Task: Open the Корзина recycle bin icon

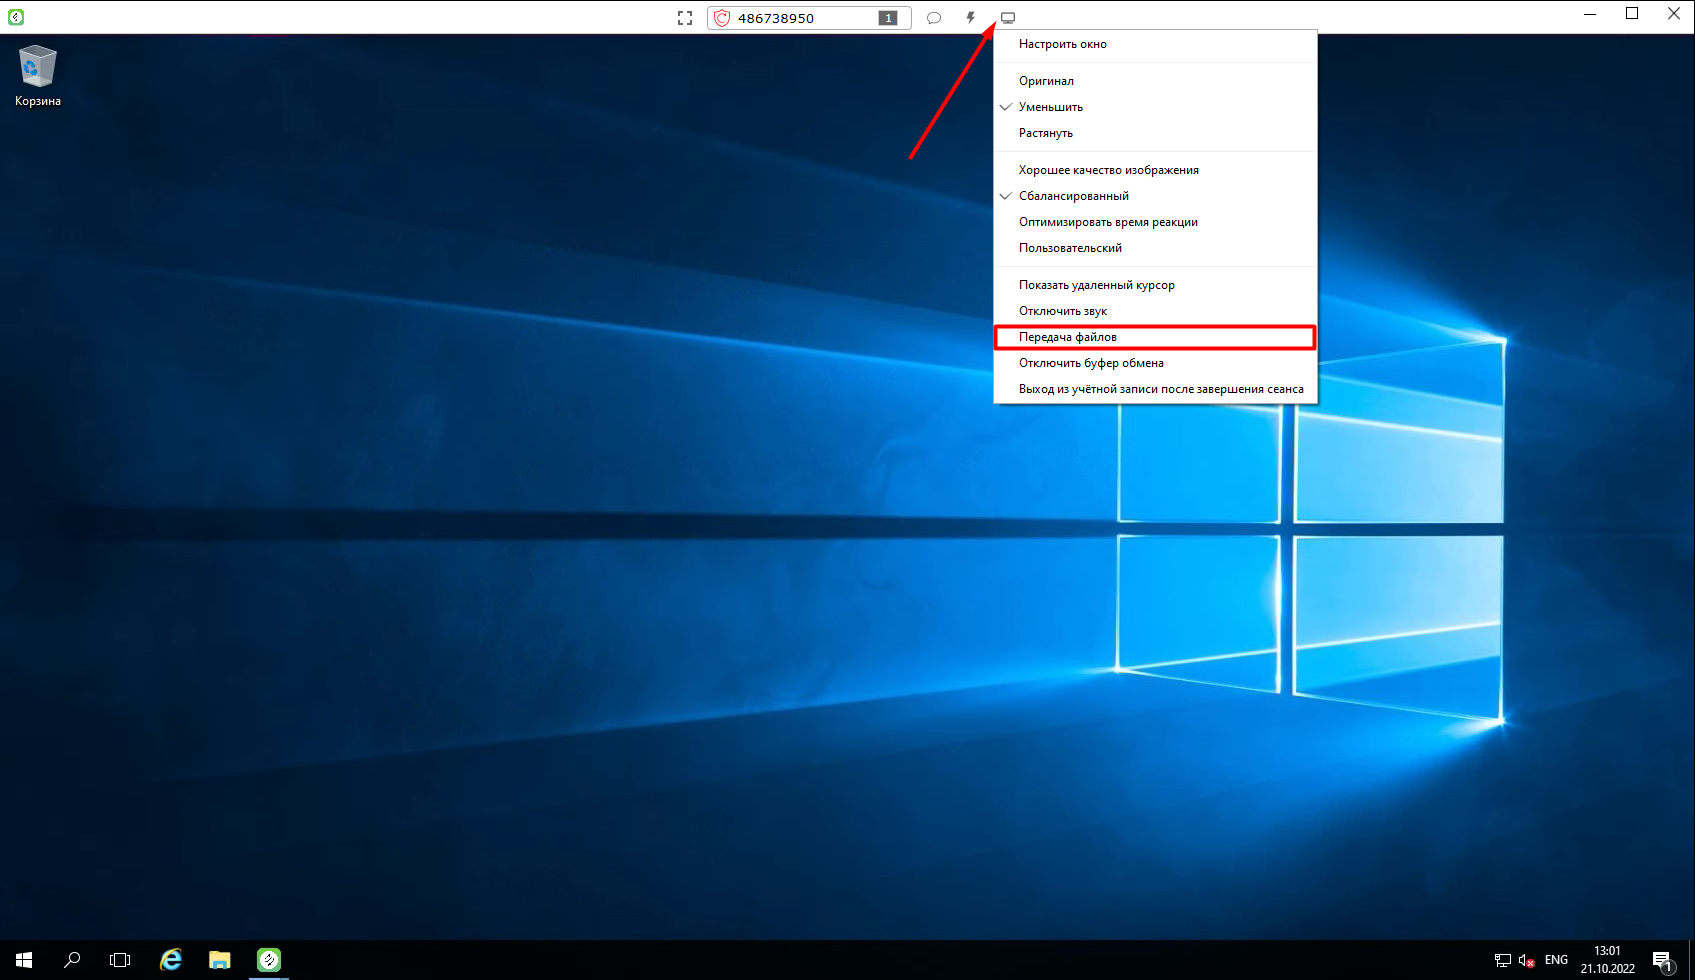Action: coord(38,76)
